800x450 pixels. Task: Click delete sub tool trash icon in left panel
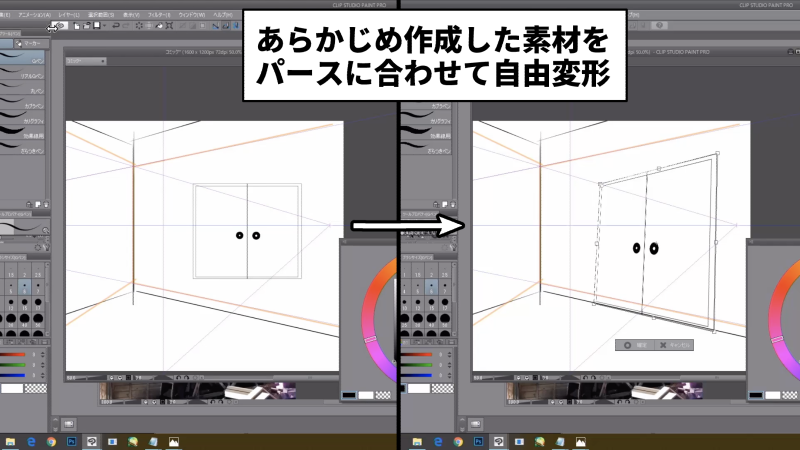coord(46,204)
